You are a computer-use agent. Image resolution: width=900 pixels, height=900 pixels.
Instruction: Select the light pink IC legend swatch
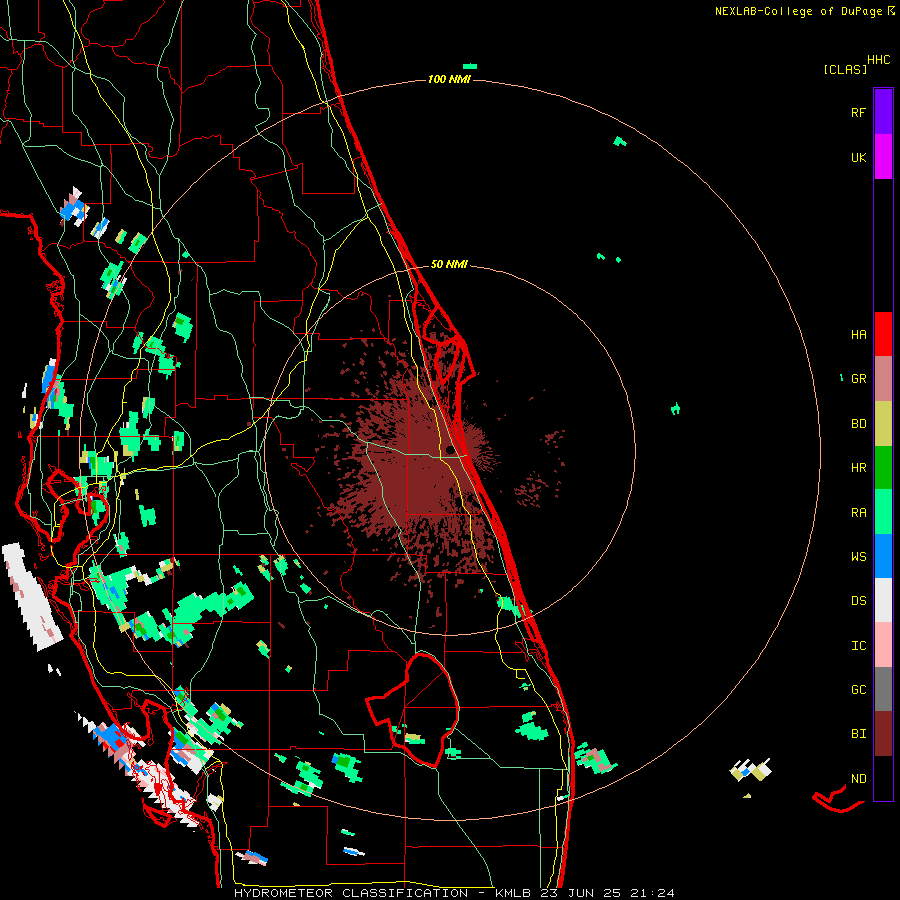883,645
